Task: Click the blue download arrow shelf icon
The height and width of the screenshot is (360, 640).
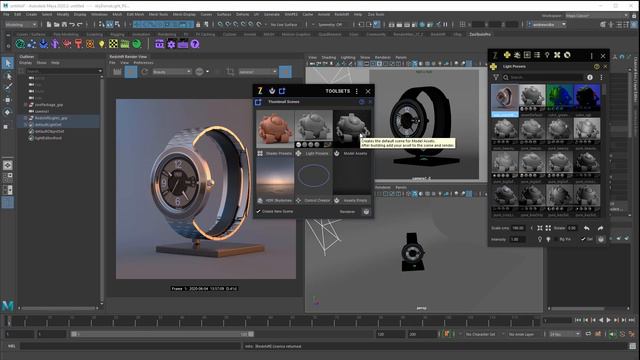Action: pos(43,44)
